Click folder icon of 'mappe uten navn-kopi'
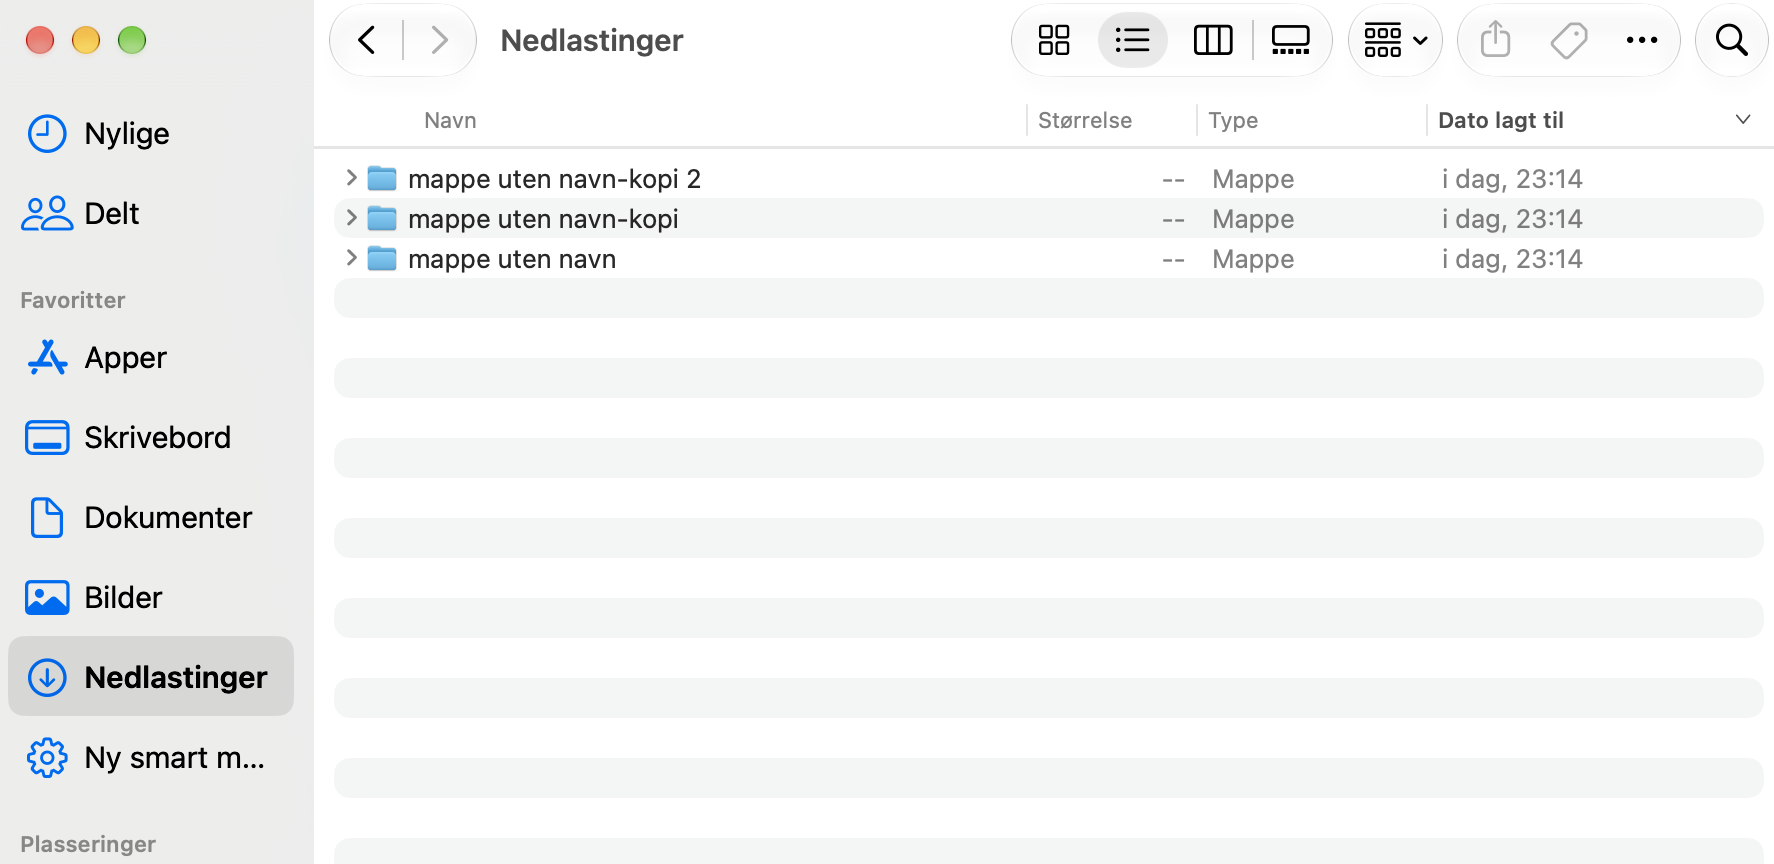This screenshot has height=864, width=1774. (x=382, y=219)
